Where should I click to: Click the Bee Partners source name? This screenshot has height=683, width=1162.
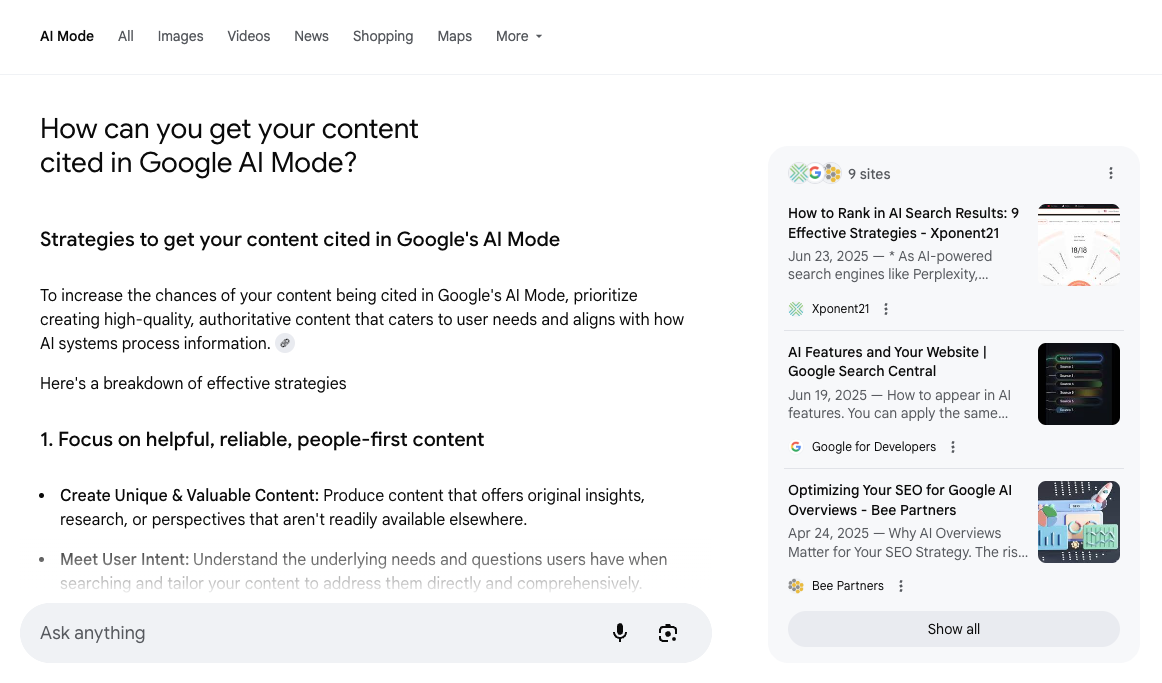click(848, 586)
